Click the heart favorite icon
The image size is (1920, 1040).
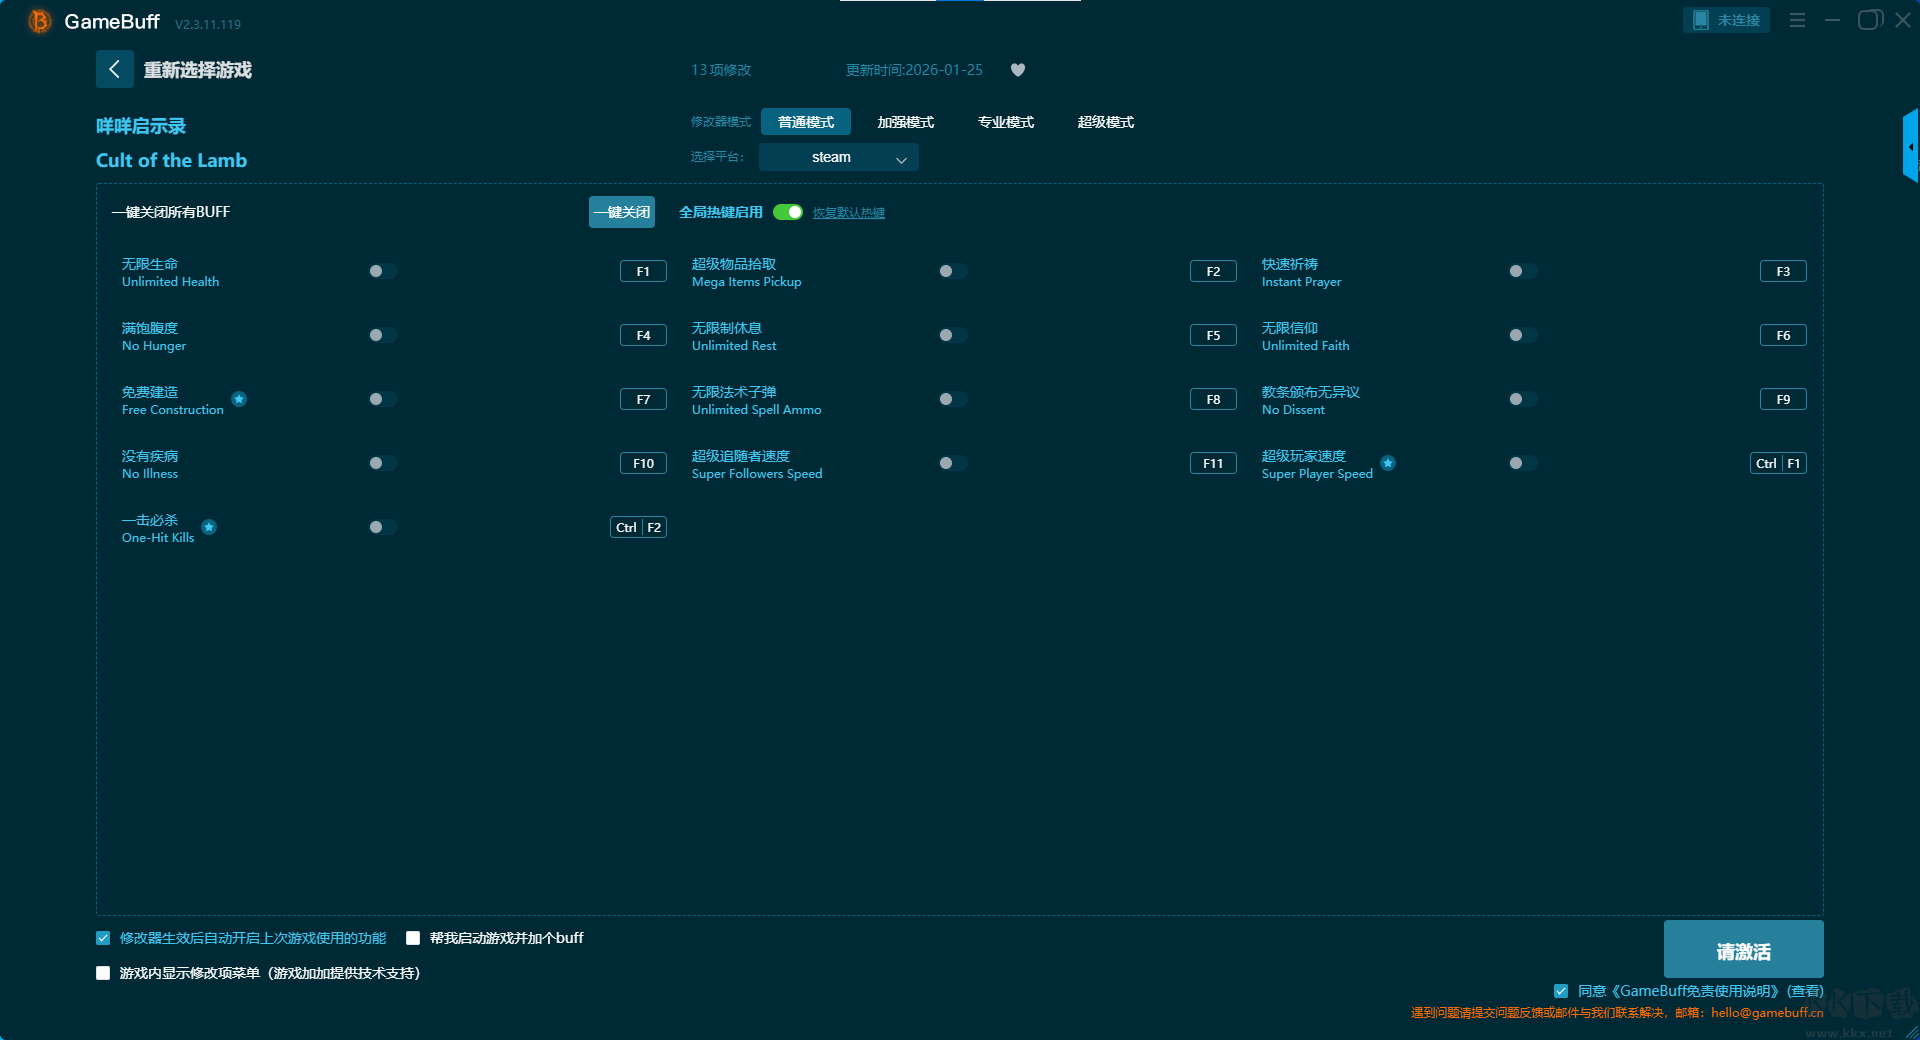1018,70
